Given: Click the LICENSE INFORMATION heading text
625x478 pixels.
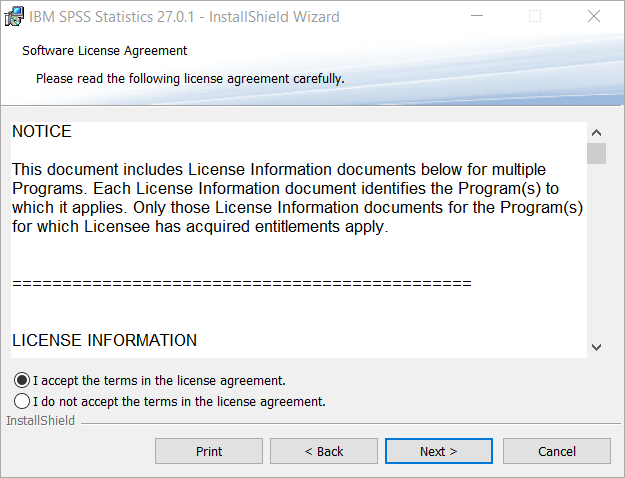Looking at the screenshot, I should coord(104,340).
